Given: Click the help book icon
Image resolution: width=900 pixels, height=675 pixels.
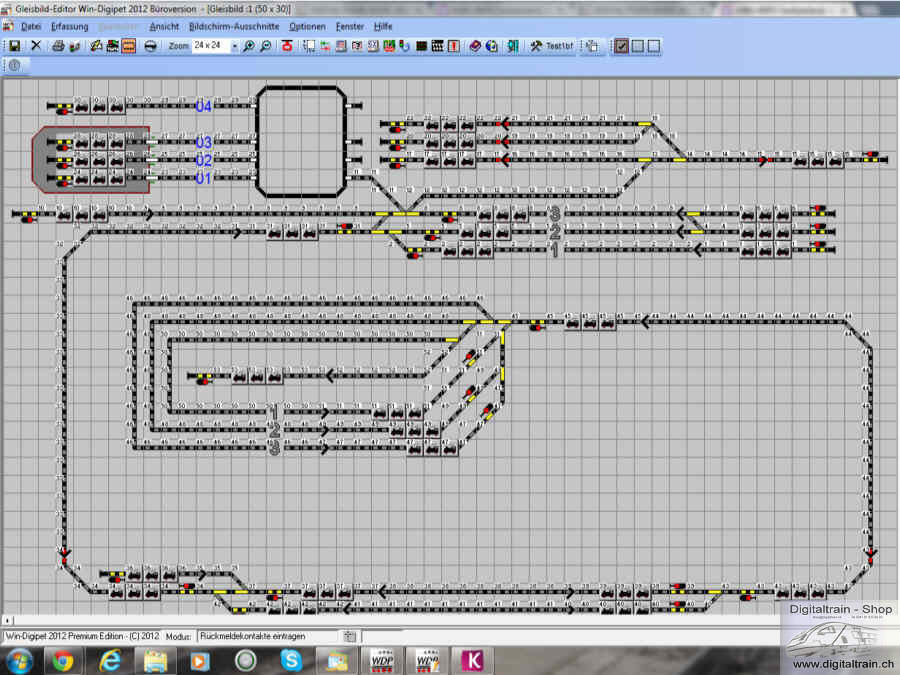Looking at the screenshot, I should pos(475,46).
